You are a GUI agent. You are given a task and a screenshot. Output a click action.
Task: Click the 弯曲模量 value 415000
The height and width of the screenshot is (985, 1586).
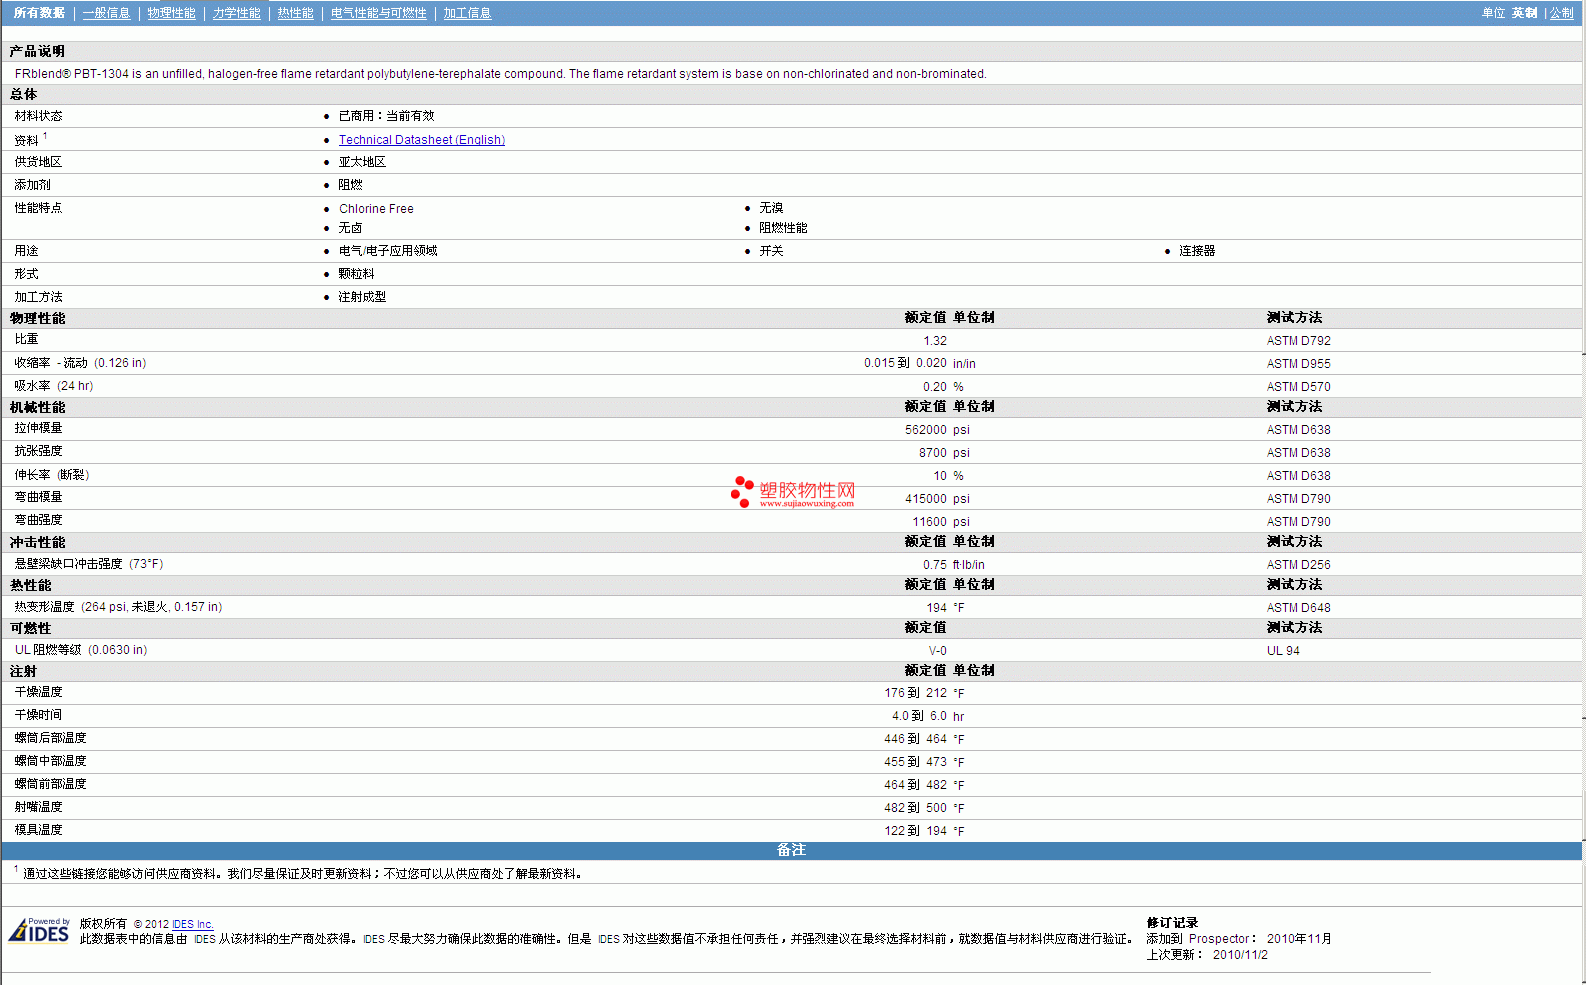[926, 499]
